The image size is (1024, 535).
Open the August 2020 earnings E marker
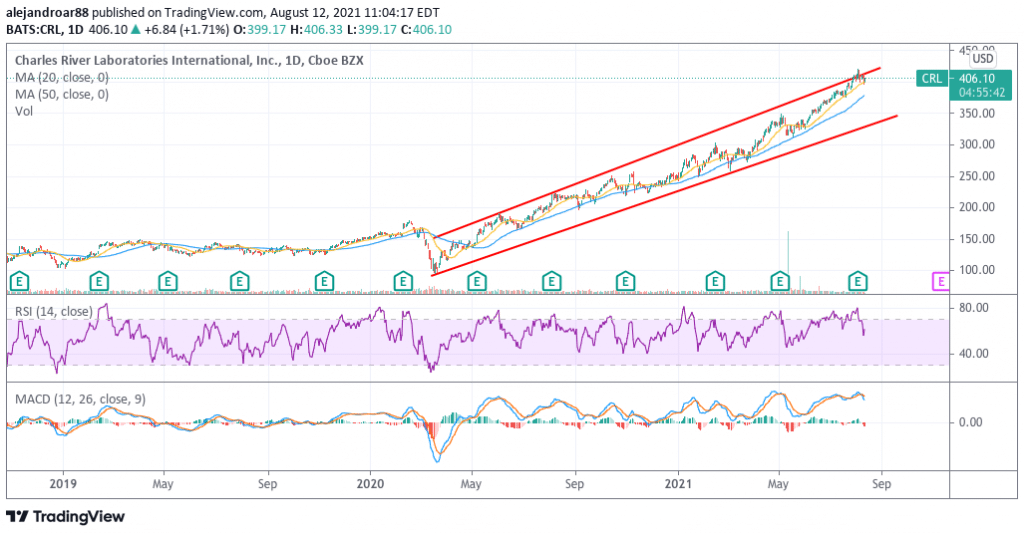coord(552,282)
